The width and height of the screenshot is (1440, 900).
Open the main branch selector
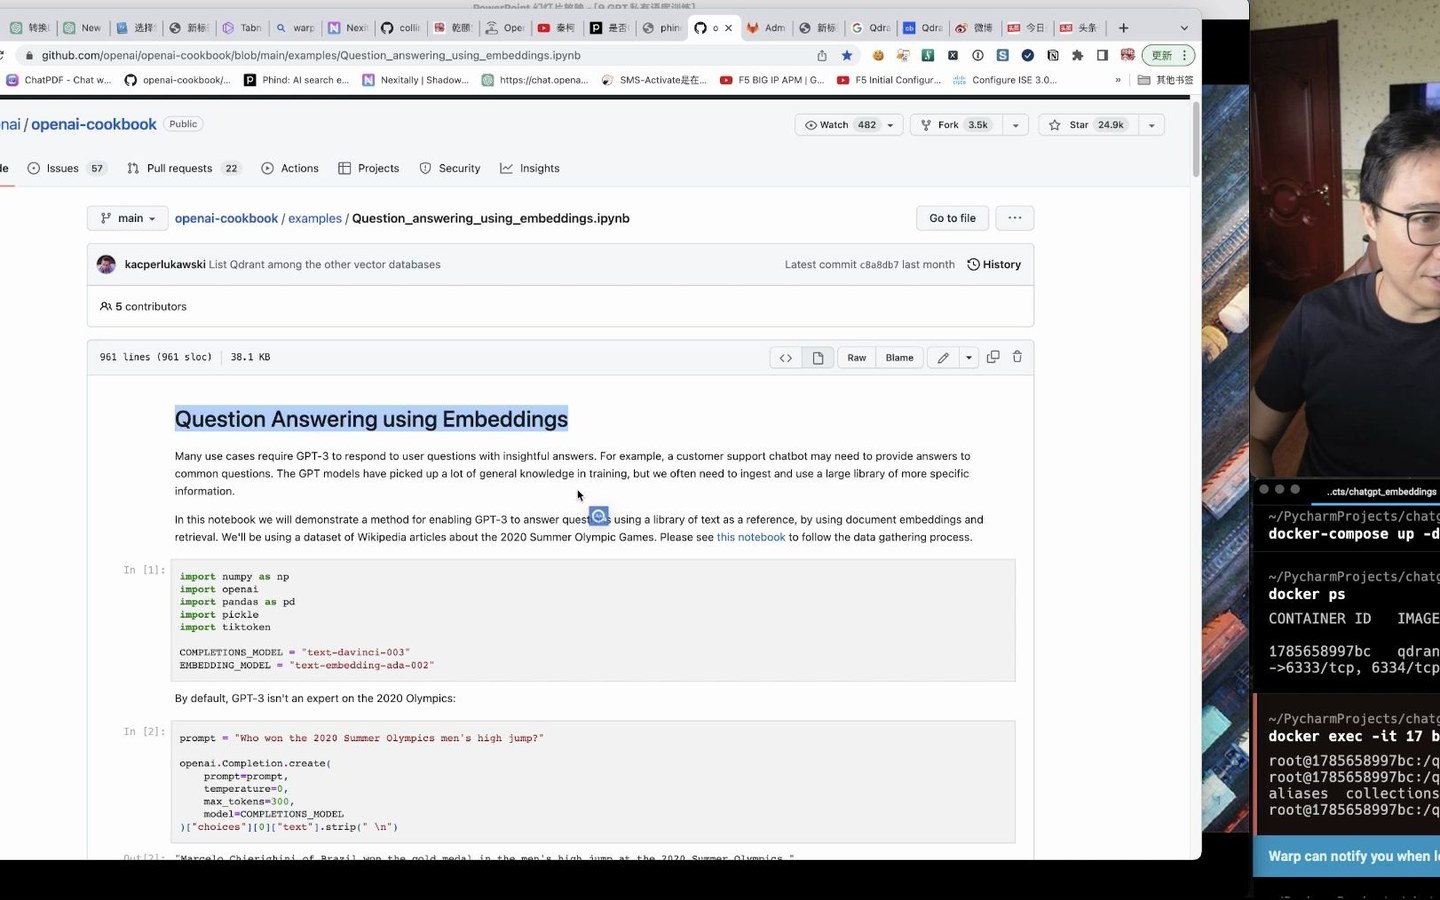tap(128, 218)
